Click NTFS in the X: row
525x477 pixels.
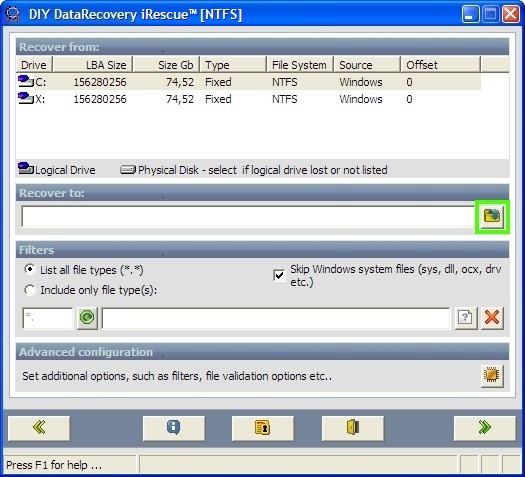285,99
